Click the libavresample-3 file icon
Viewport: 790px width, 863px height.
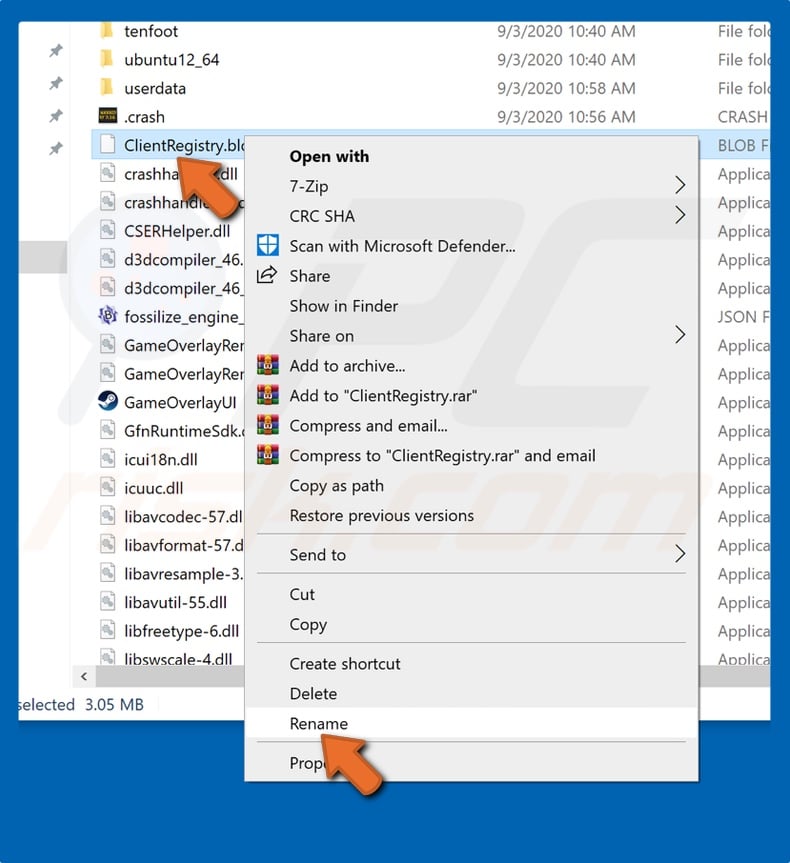tap(107, 573)
